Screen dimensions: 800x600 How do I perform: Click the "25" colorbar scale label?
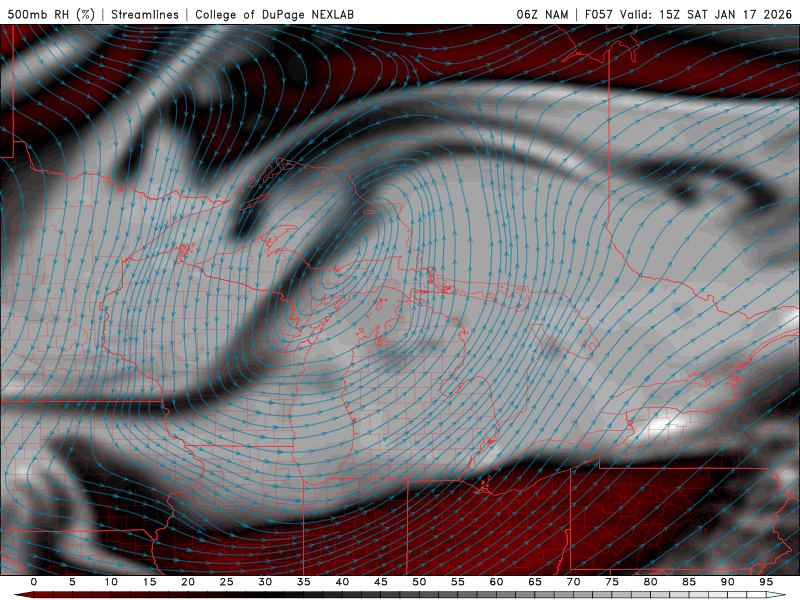pos(227,582)
